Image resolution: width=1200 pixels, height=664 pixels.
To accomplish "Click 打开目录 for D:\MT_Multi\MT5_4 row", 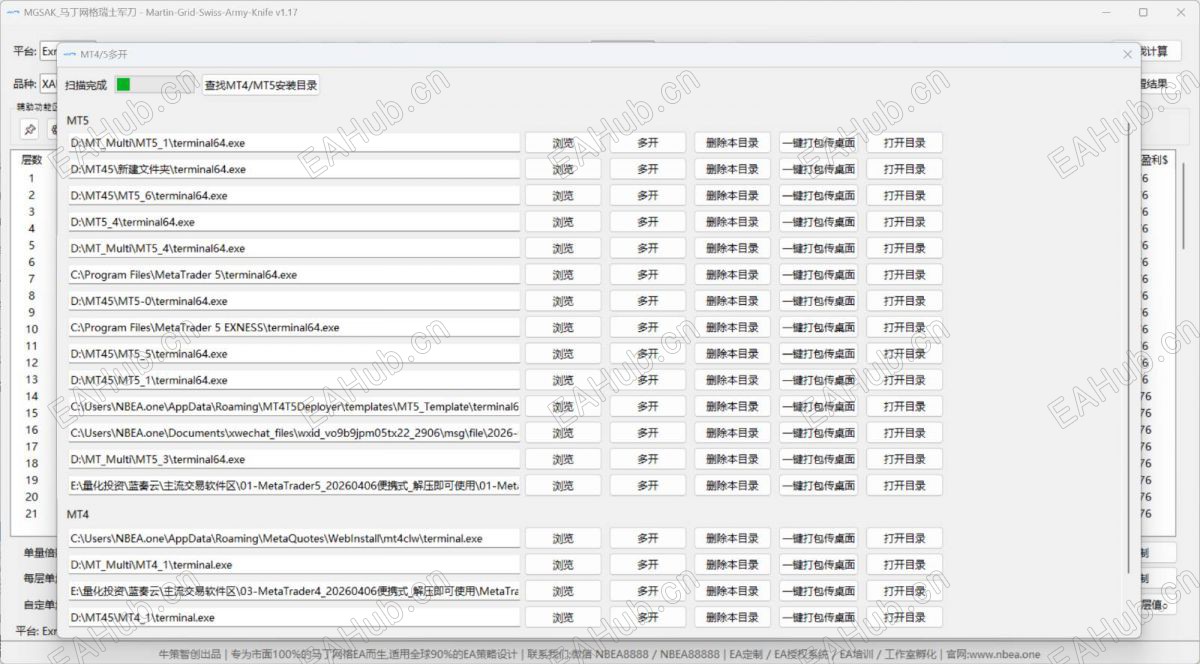I will tap(904, 248).
